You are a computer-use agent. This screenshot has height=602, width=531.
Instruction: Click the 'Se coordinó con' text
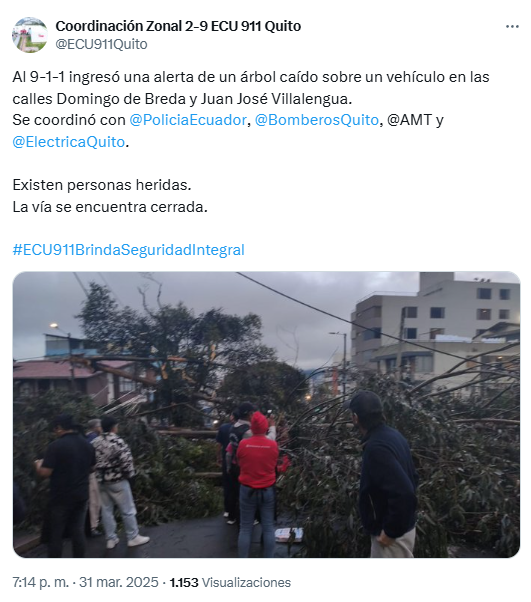[69, 120]
